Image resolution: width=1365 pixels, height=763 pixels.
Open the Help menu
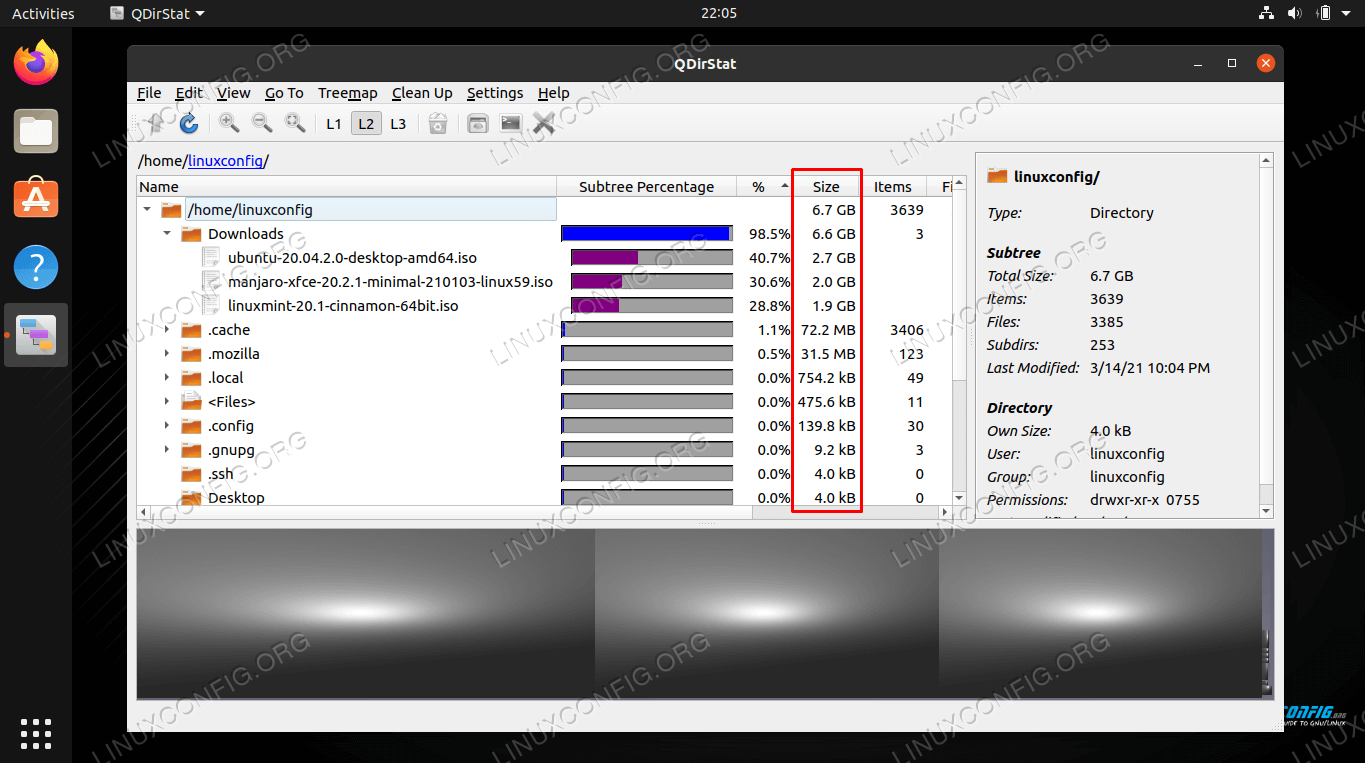pos(553,93)
